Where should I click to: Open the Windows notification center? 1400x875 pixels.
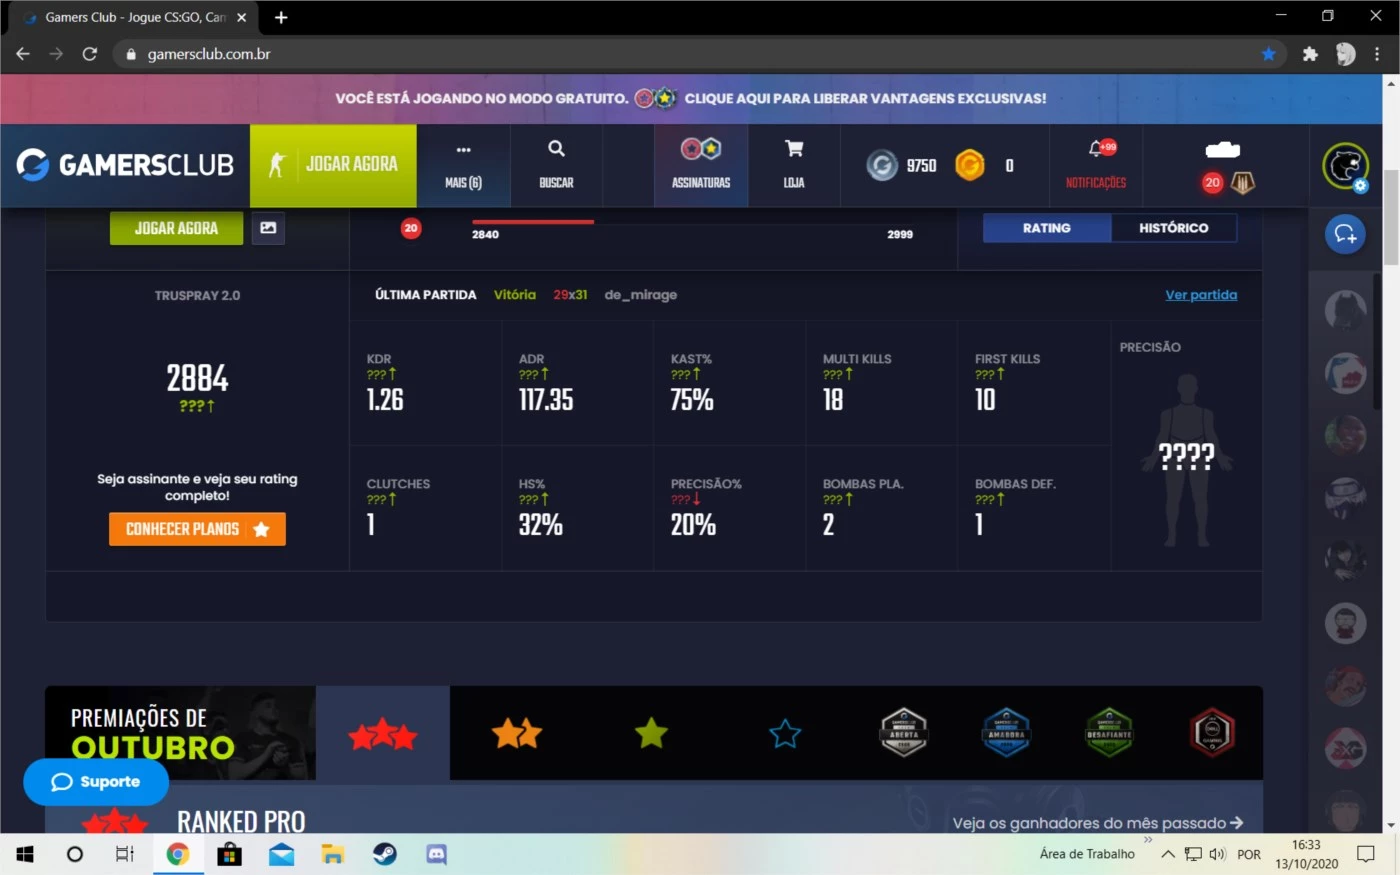[x=1366, y=854]
